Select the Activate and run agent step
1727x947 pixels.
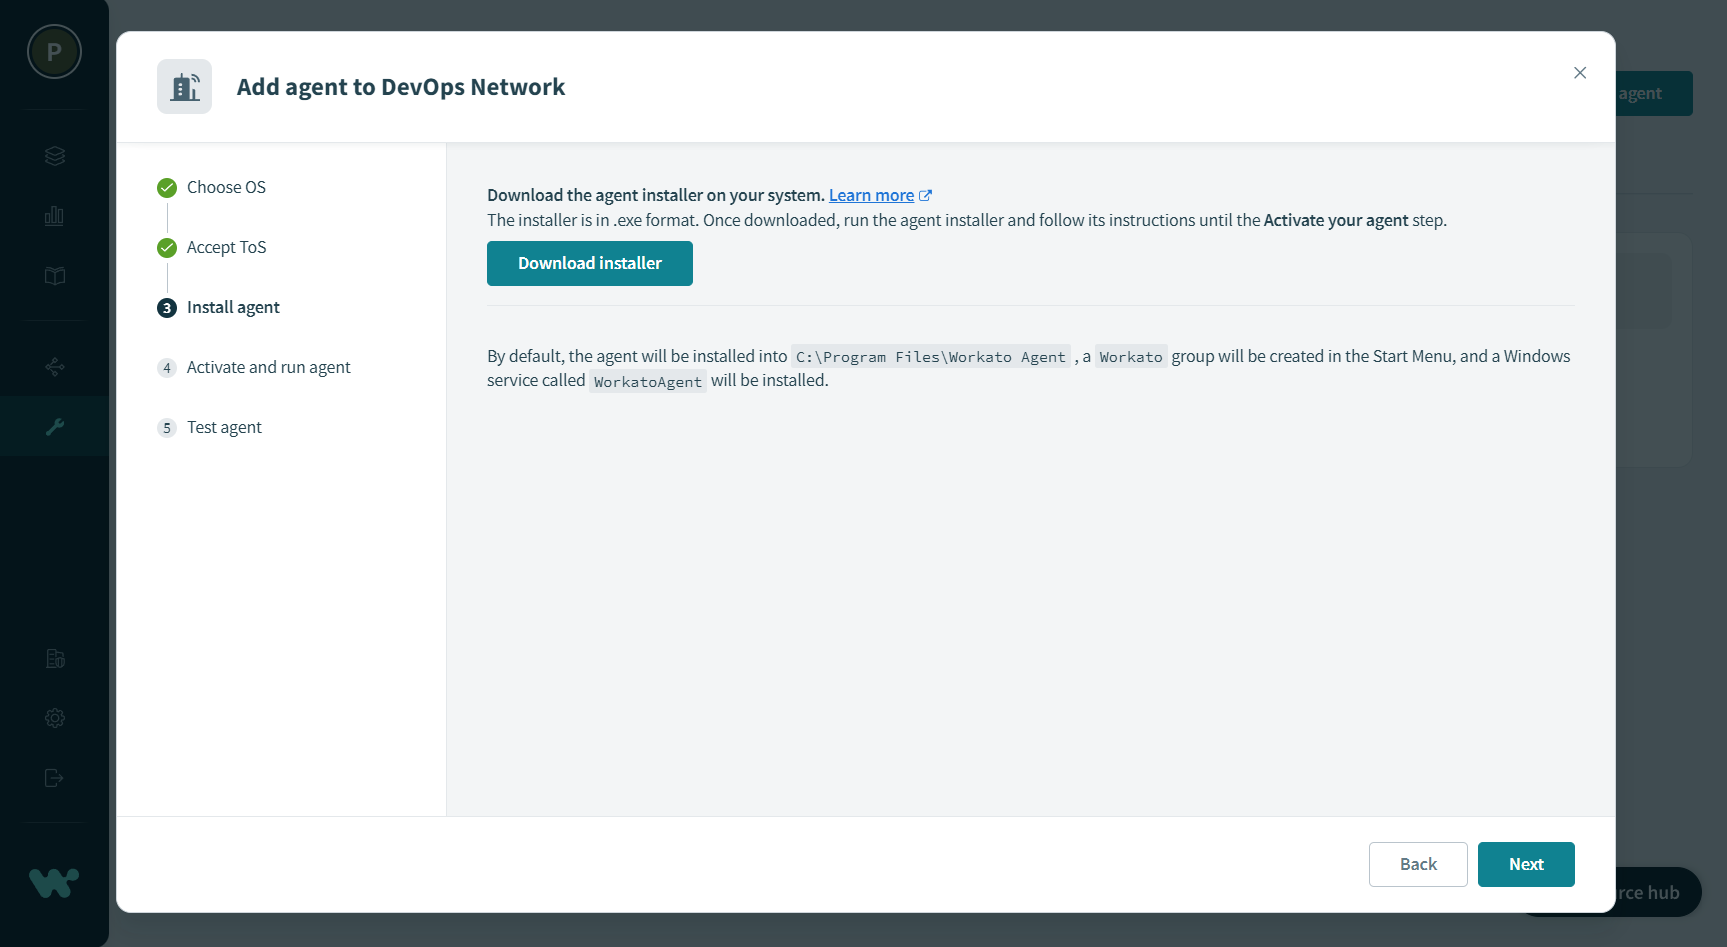pos(268,367)
